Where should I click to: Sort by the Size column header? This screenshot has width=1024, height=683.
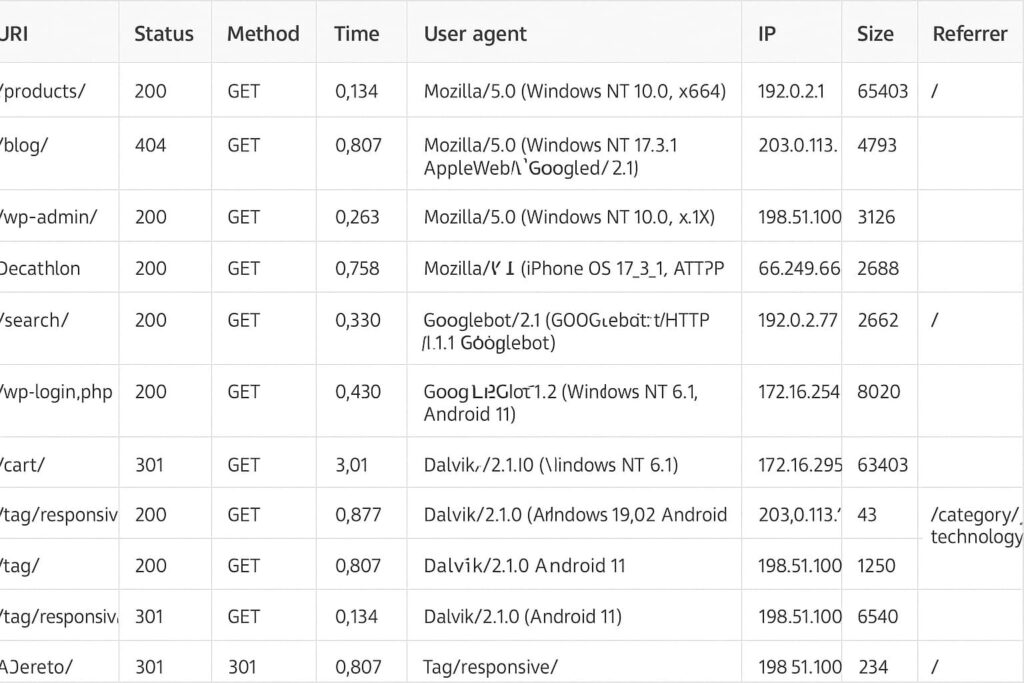875,34
